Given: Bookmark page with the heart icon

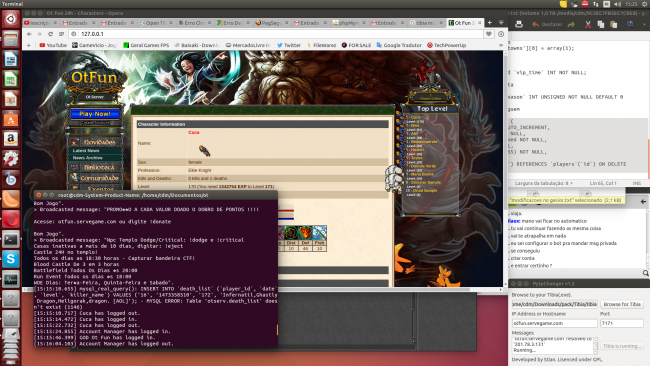Looking at the screenshot, I should (489, 34).
